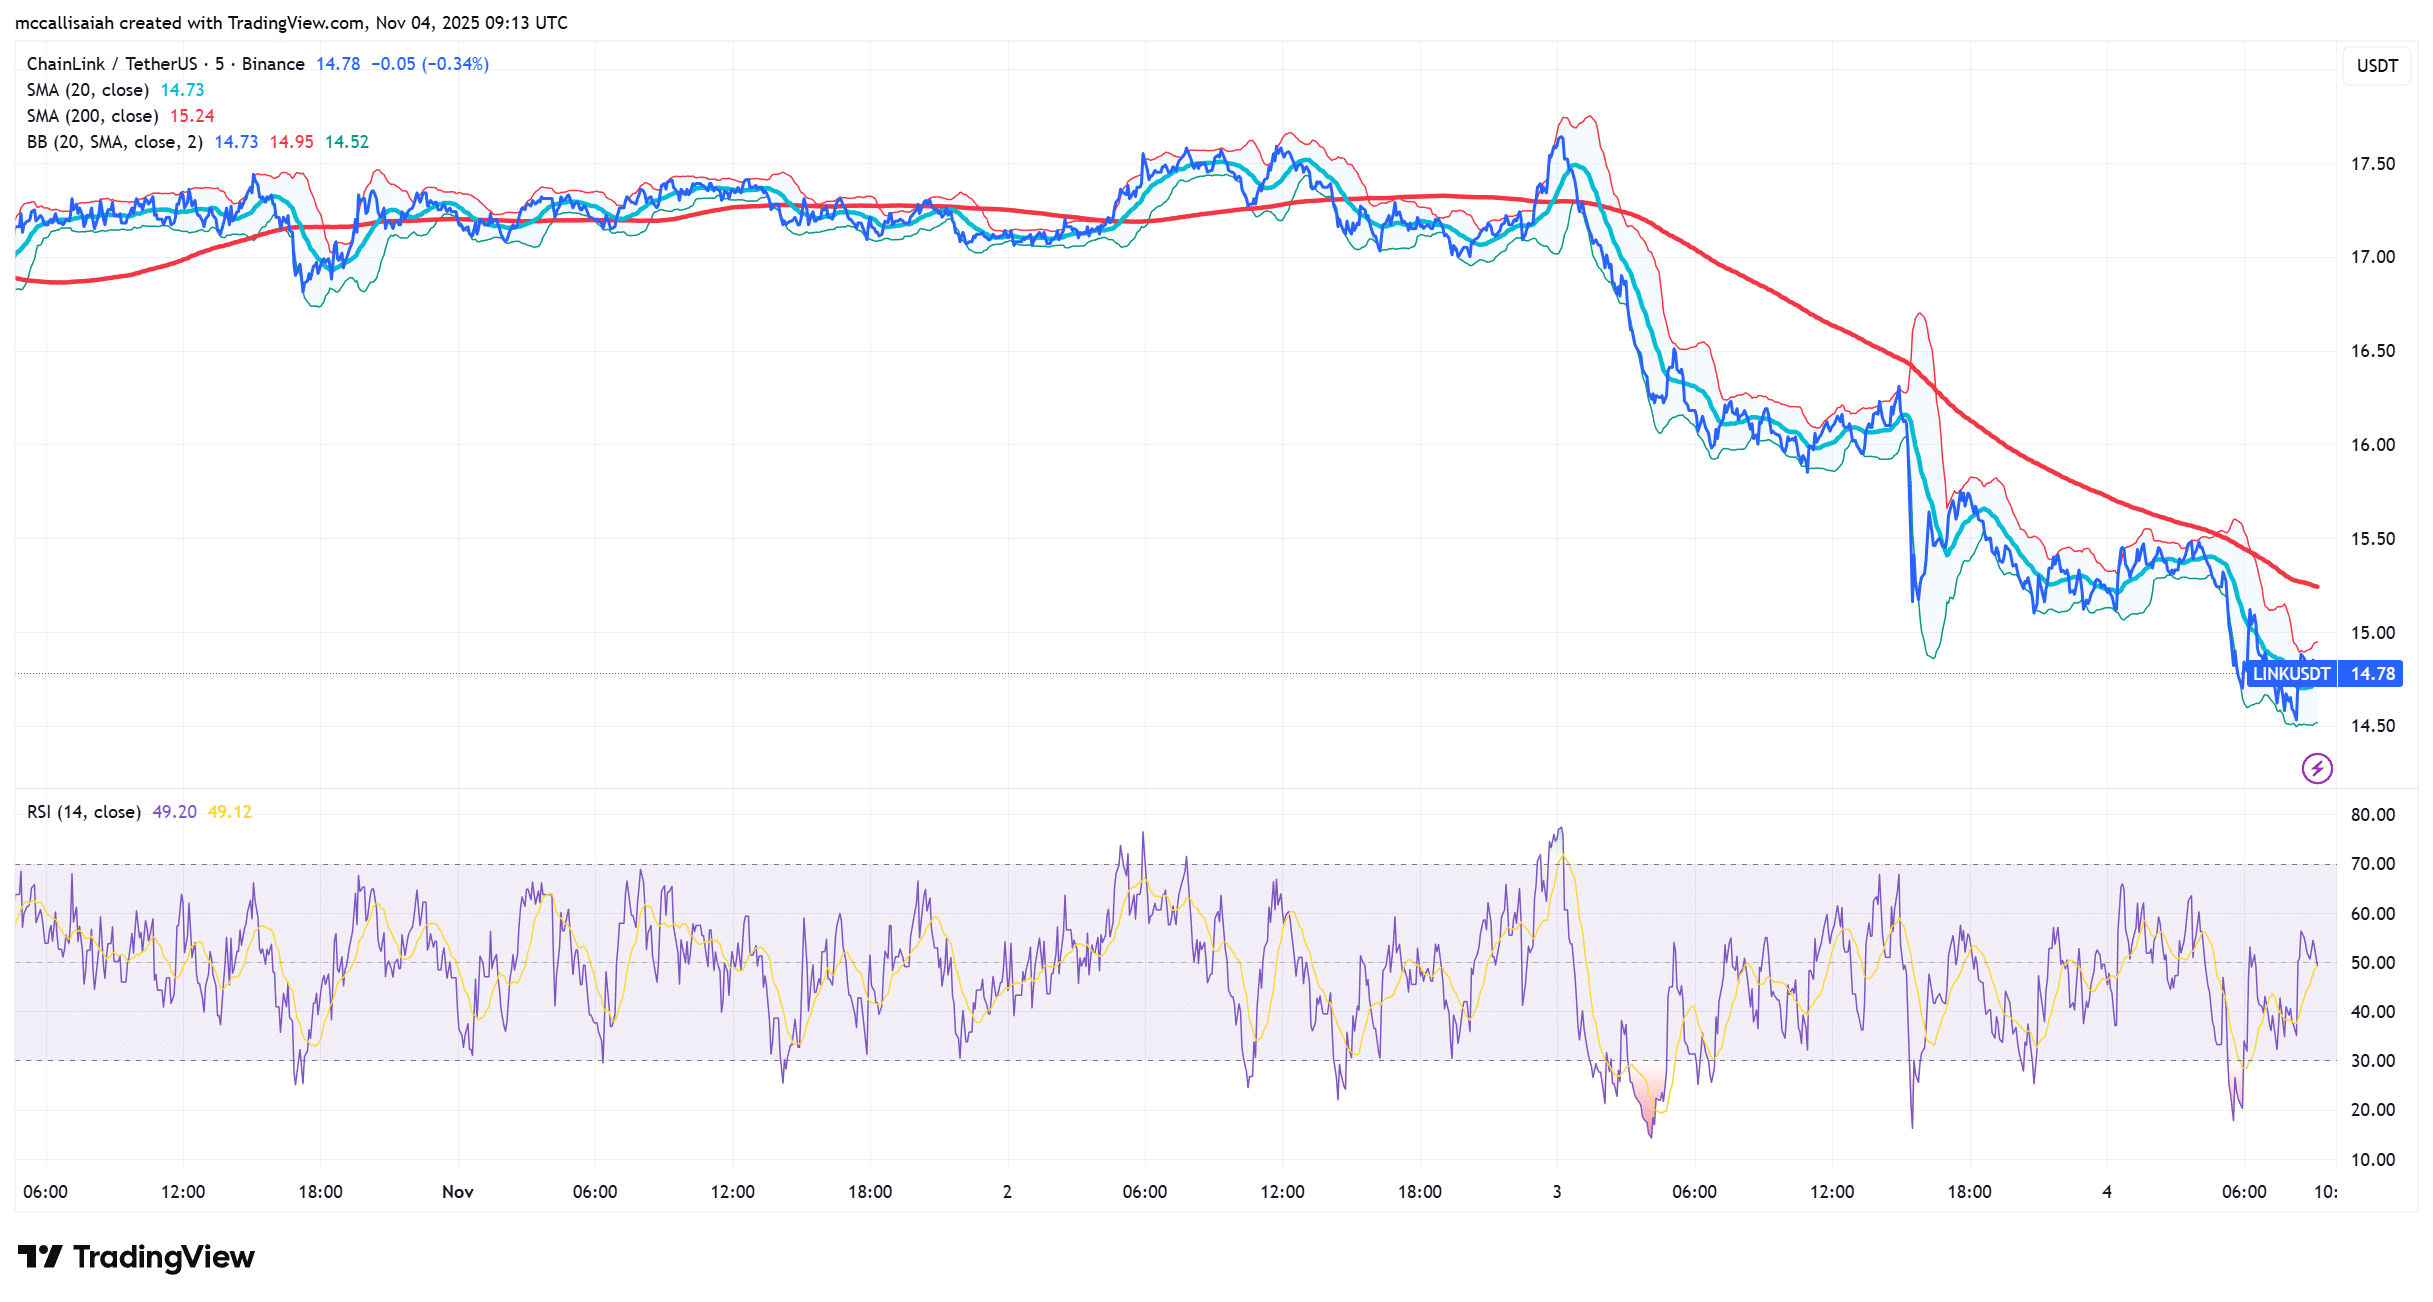Click the day 3 marker on time axis
Viewport: 2433px width, 1302px height.
pyautogui.click(x=1556, y=1192)
